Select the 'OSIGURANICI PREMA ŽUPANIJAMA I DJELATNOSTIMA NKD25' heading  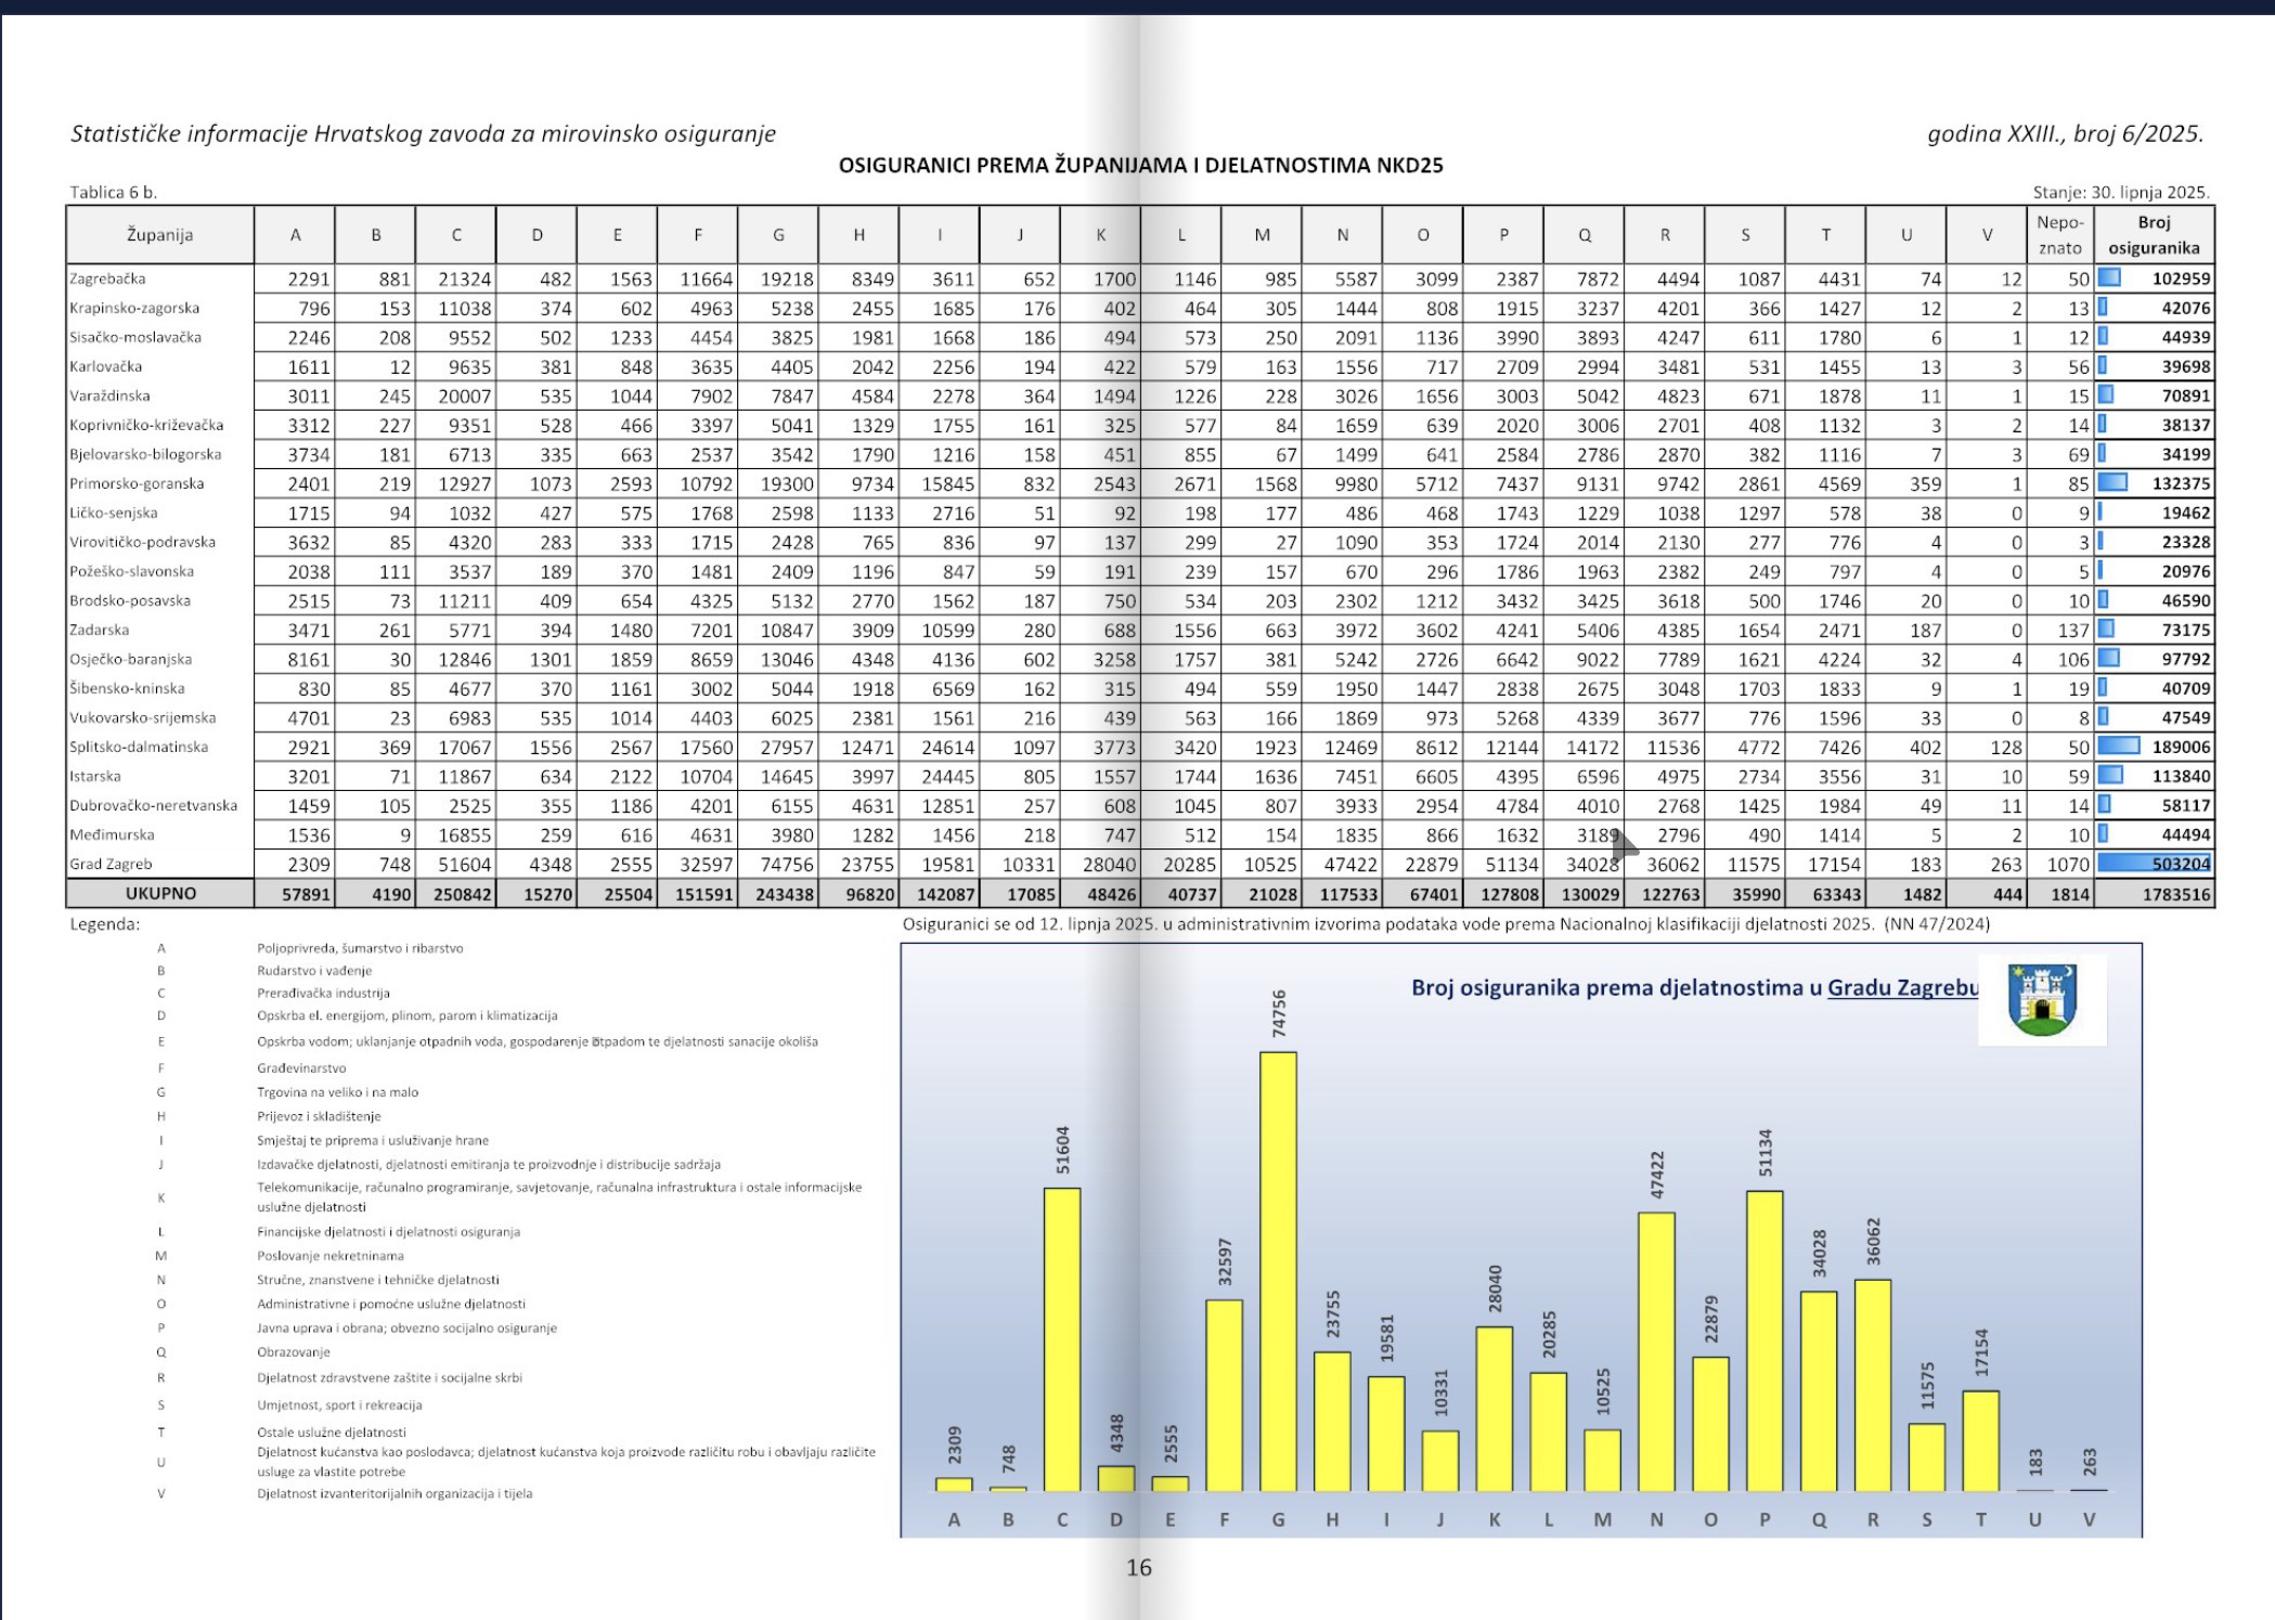[x=1140, y=166]
